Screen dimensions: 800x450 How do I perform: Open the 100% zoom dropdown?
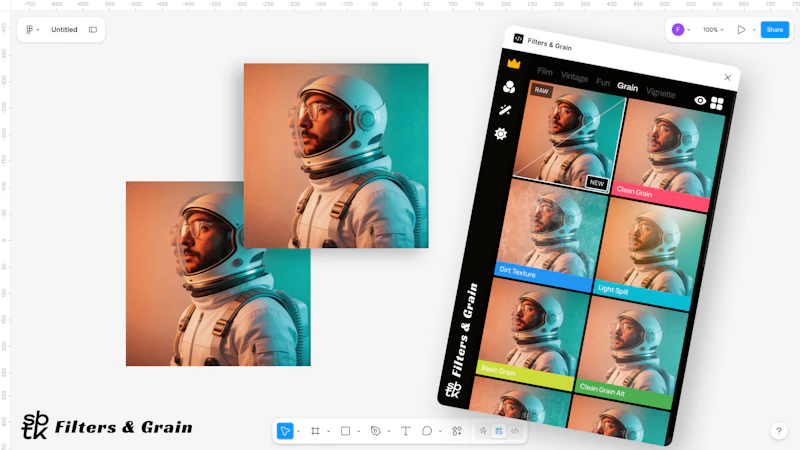tap(713, 30)
